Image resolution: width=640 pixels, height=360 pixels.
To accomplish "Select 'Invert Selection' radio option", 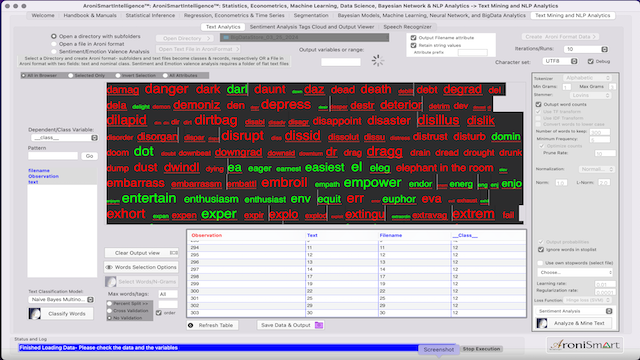I will (118, 76).
